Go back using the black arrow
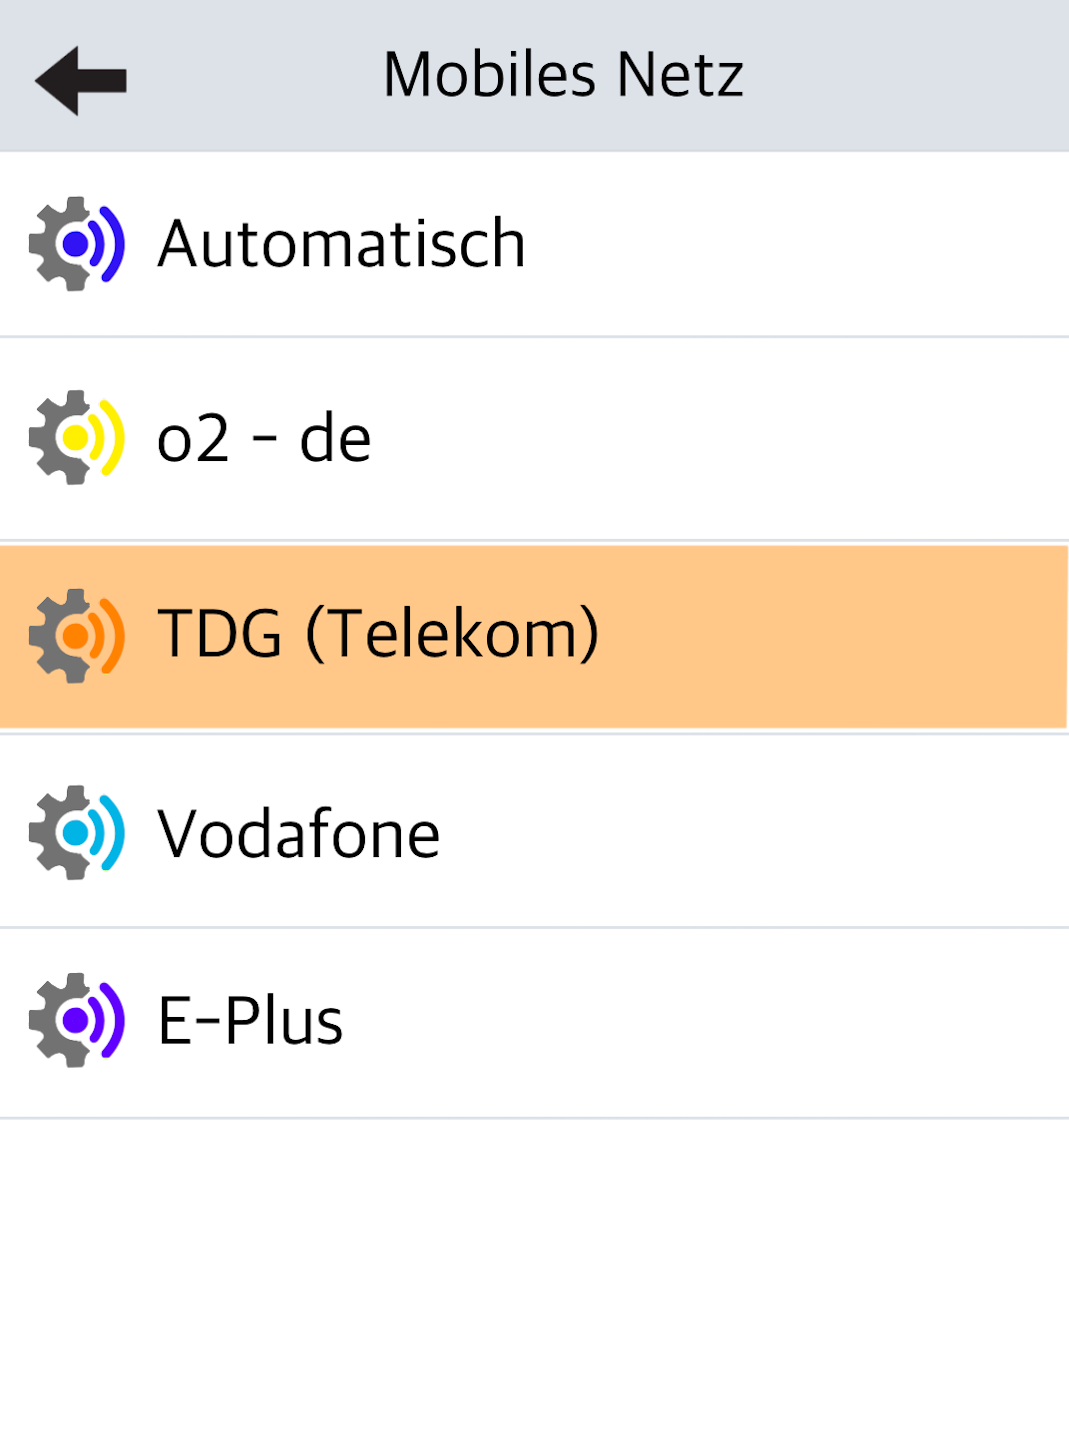This screenshot has width=1069, height=1440. pyautogui.click(x=80, y=80)
